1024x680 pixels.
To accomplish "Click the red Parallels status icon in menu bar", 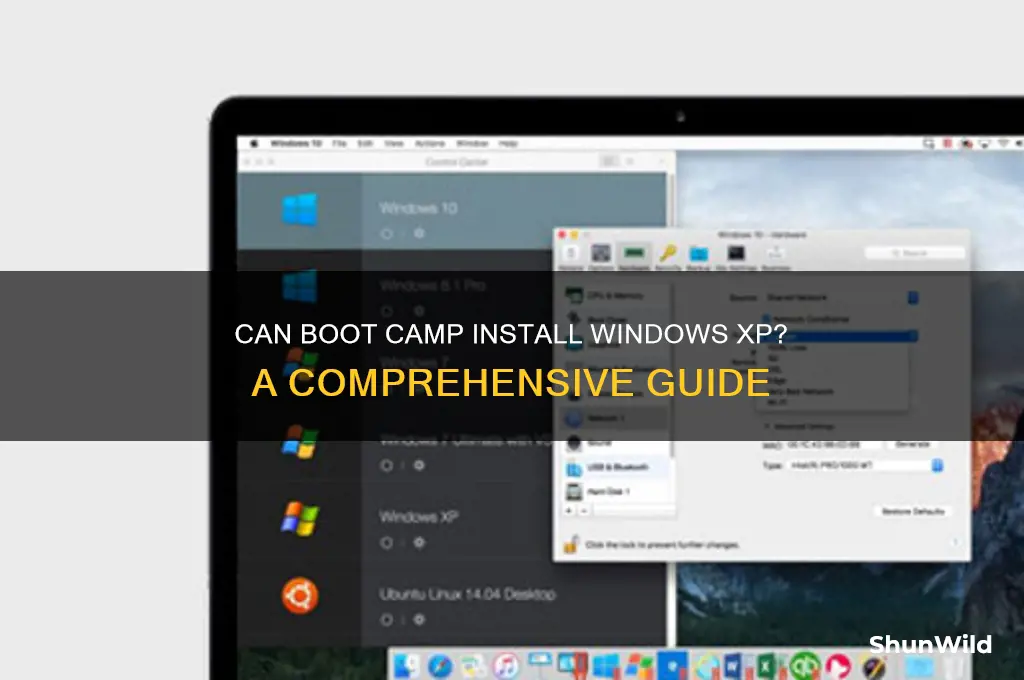I will pyautogui.click(x=947, y=143).
